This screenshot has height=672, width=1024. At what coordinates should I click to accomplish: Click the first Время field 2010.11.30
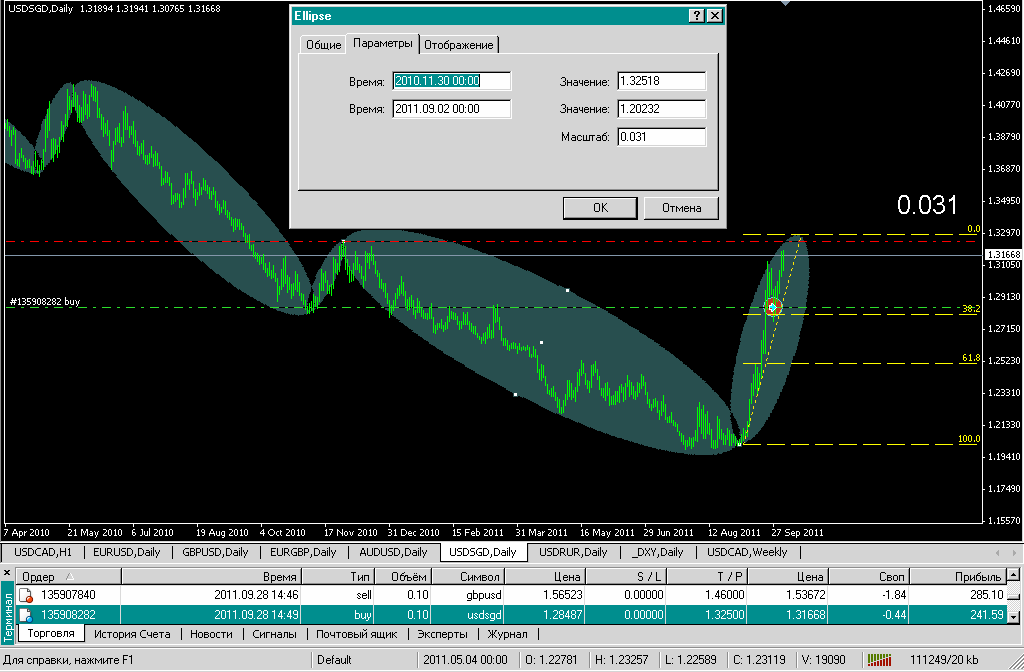tap(452, 81)
